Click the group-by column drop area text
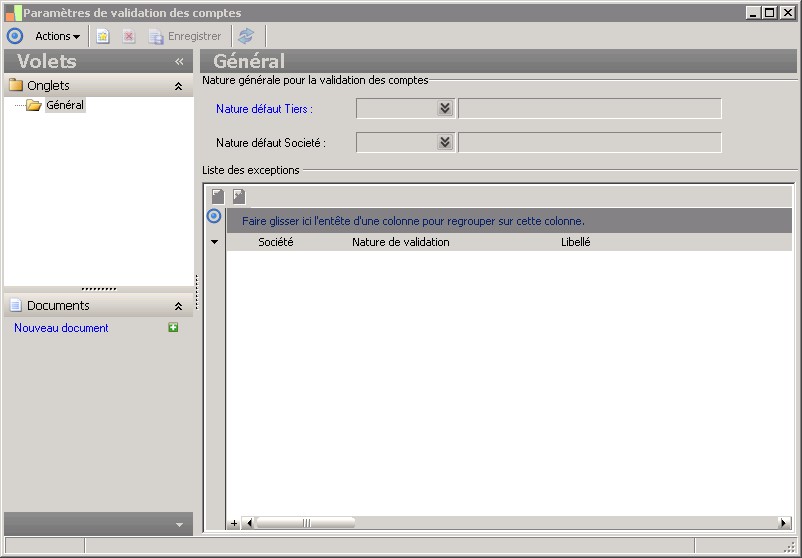802x558 pixels. click(x=413, y=221)
